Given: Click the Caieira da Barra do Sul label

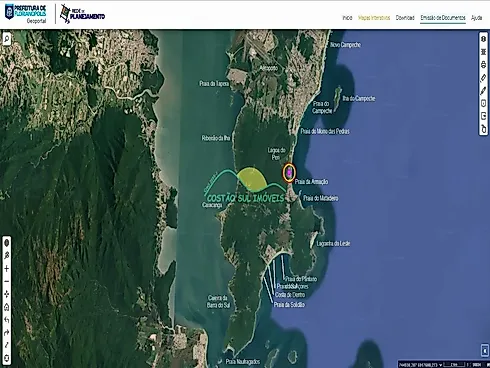Looking at the screenshot, I should pyautogui.click(x=218, y=301).
